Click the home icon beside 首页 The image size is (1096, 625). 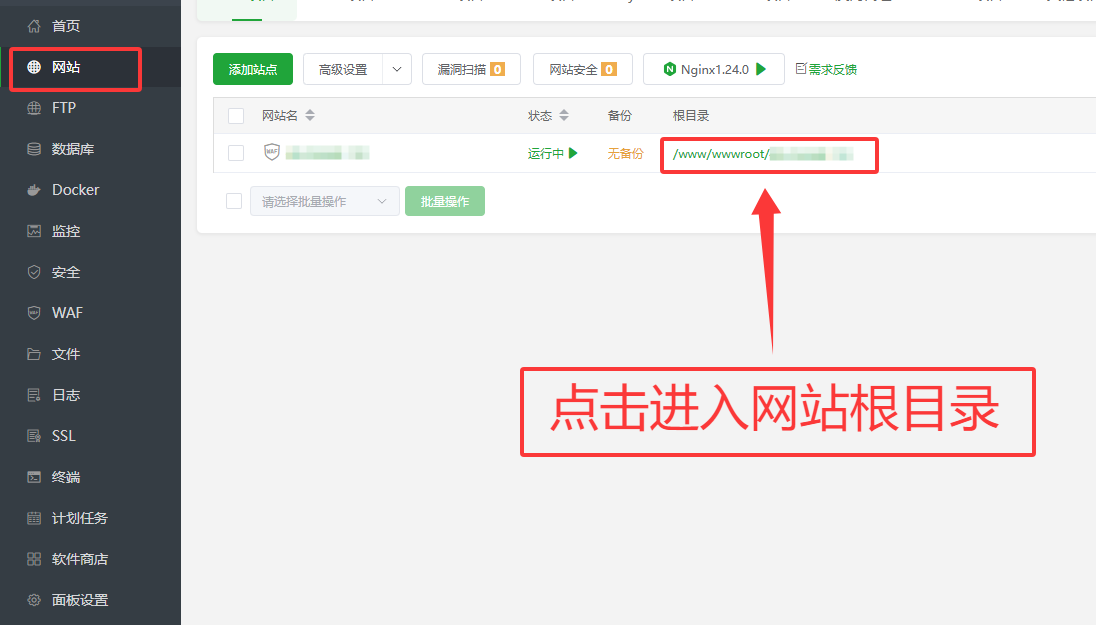tap(34, 26)
